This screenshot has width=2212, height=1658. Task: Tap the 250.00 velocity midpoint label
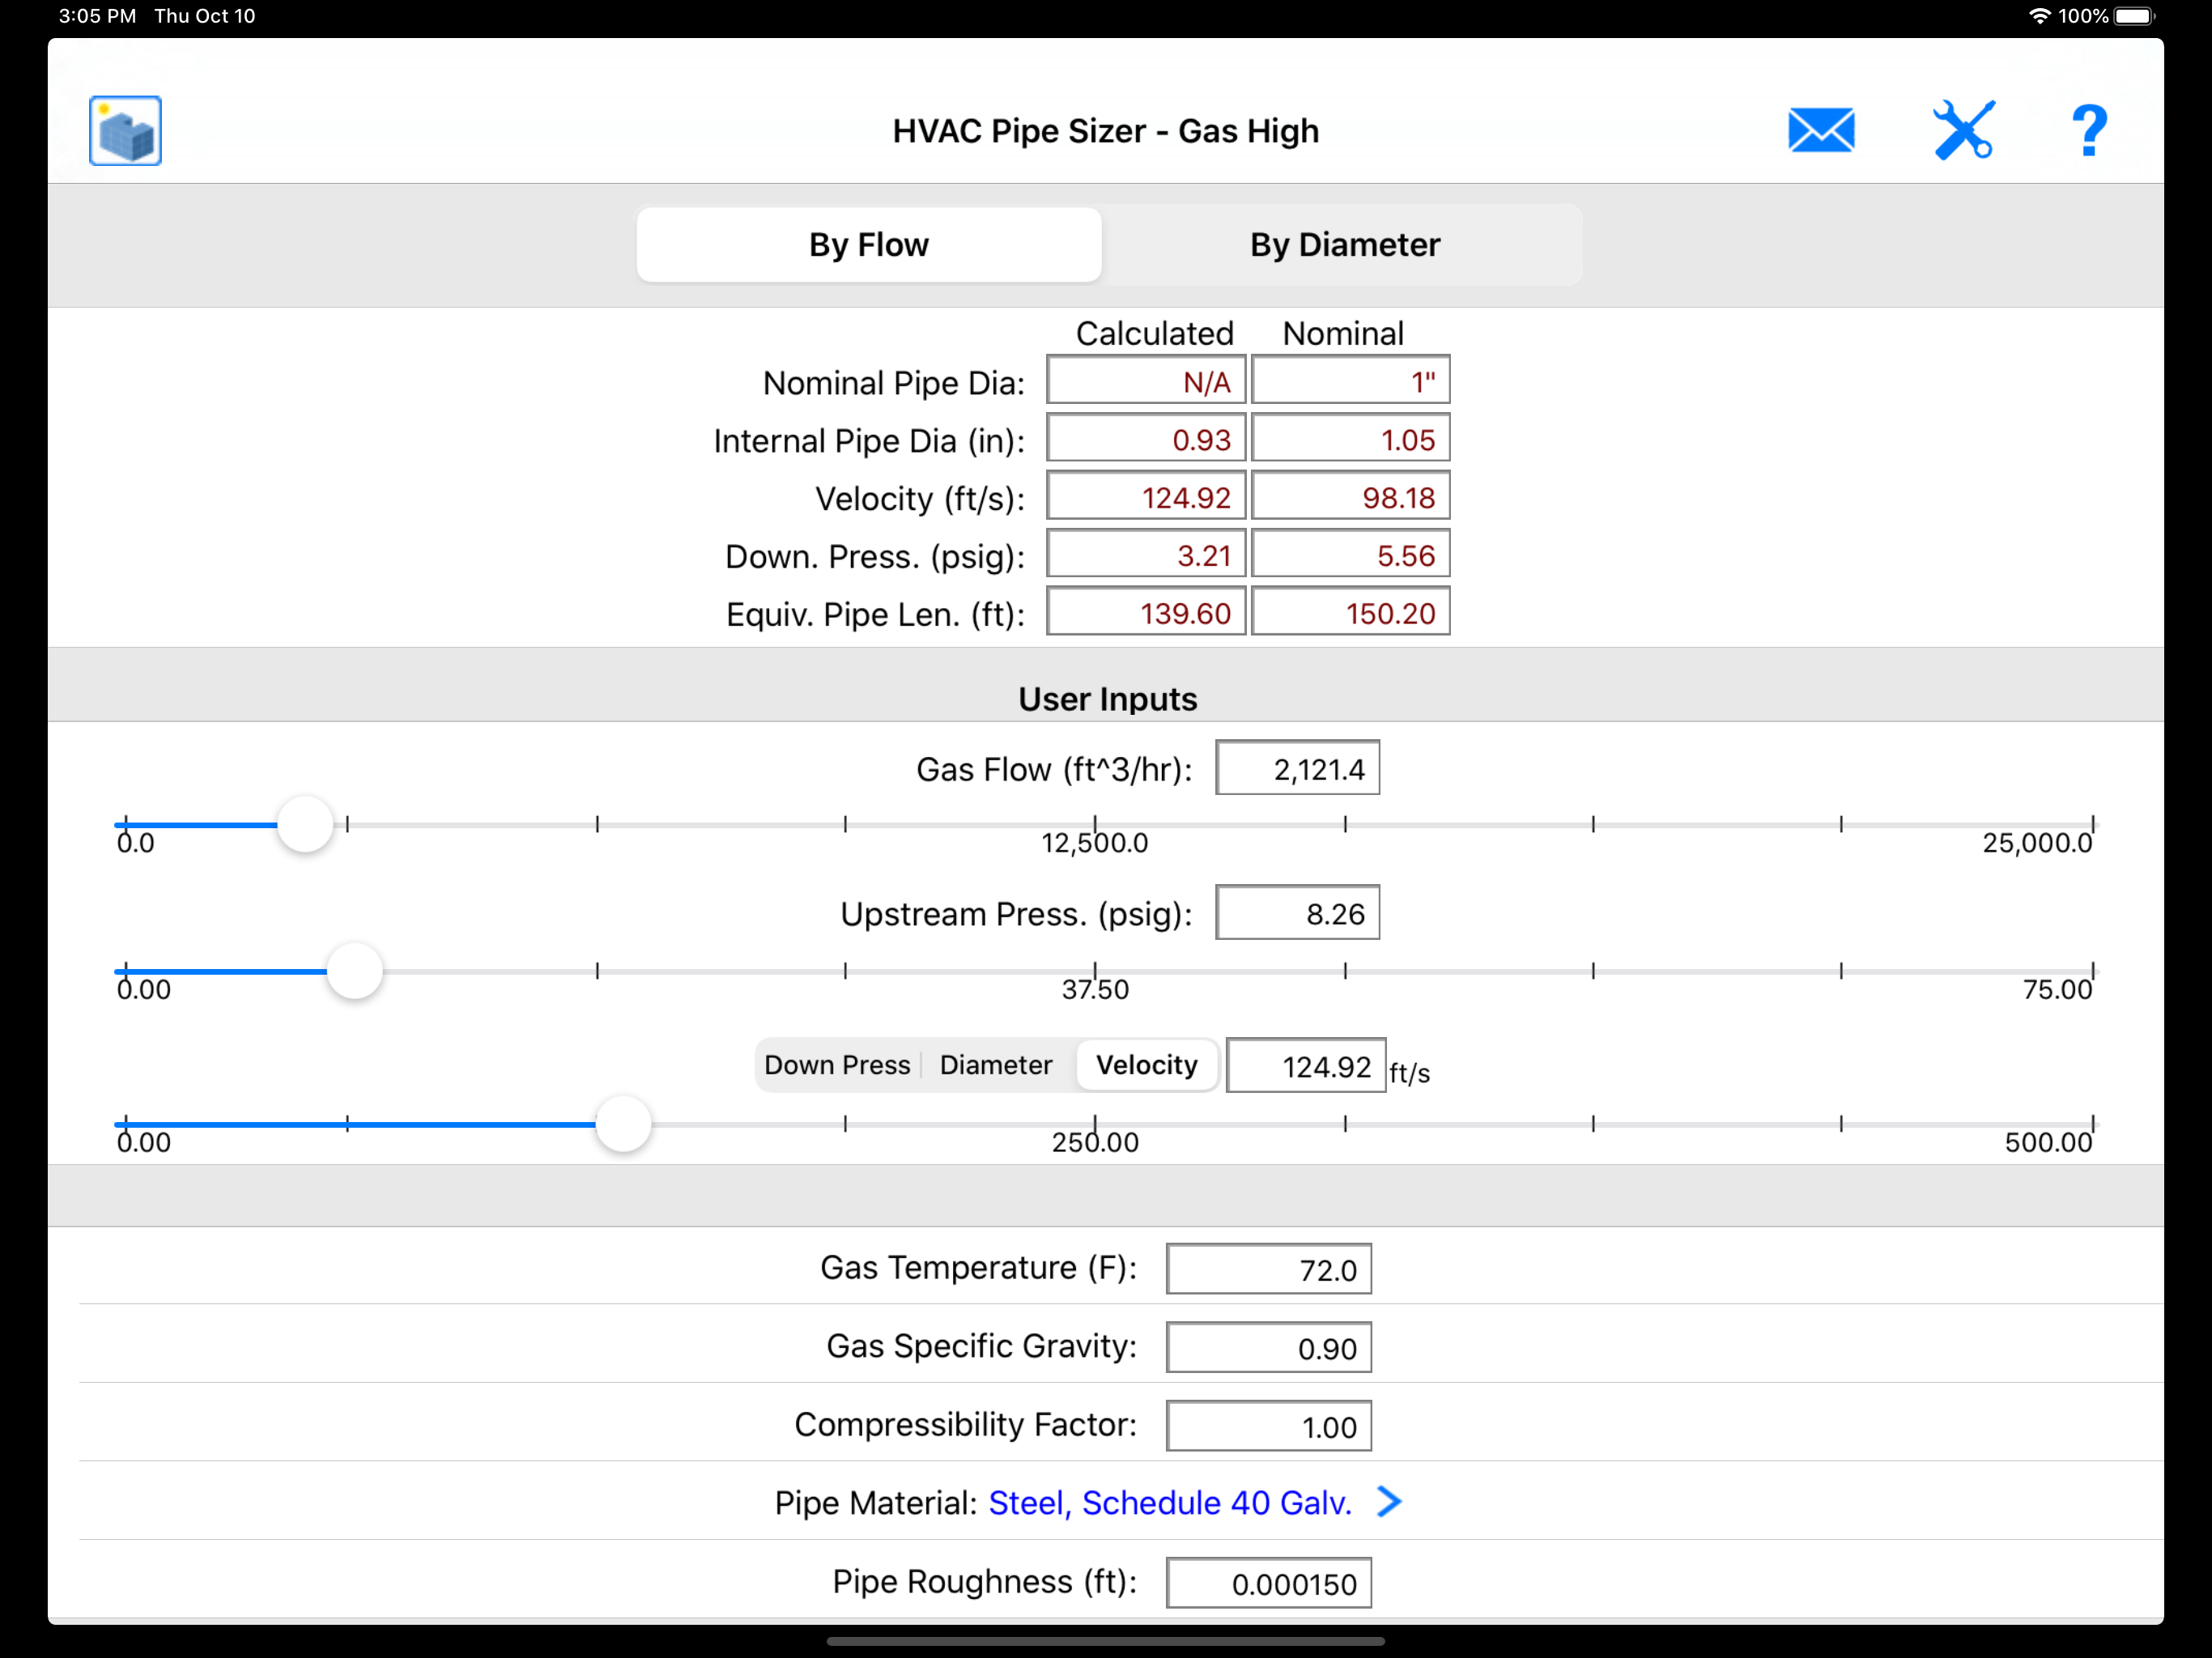[1095, 1142]
